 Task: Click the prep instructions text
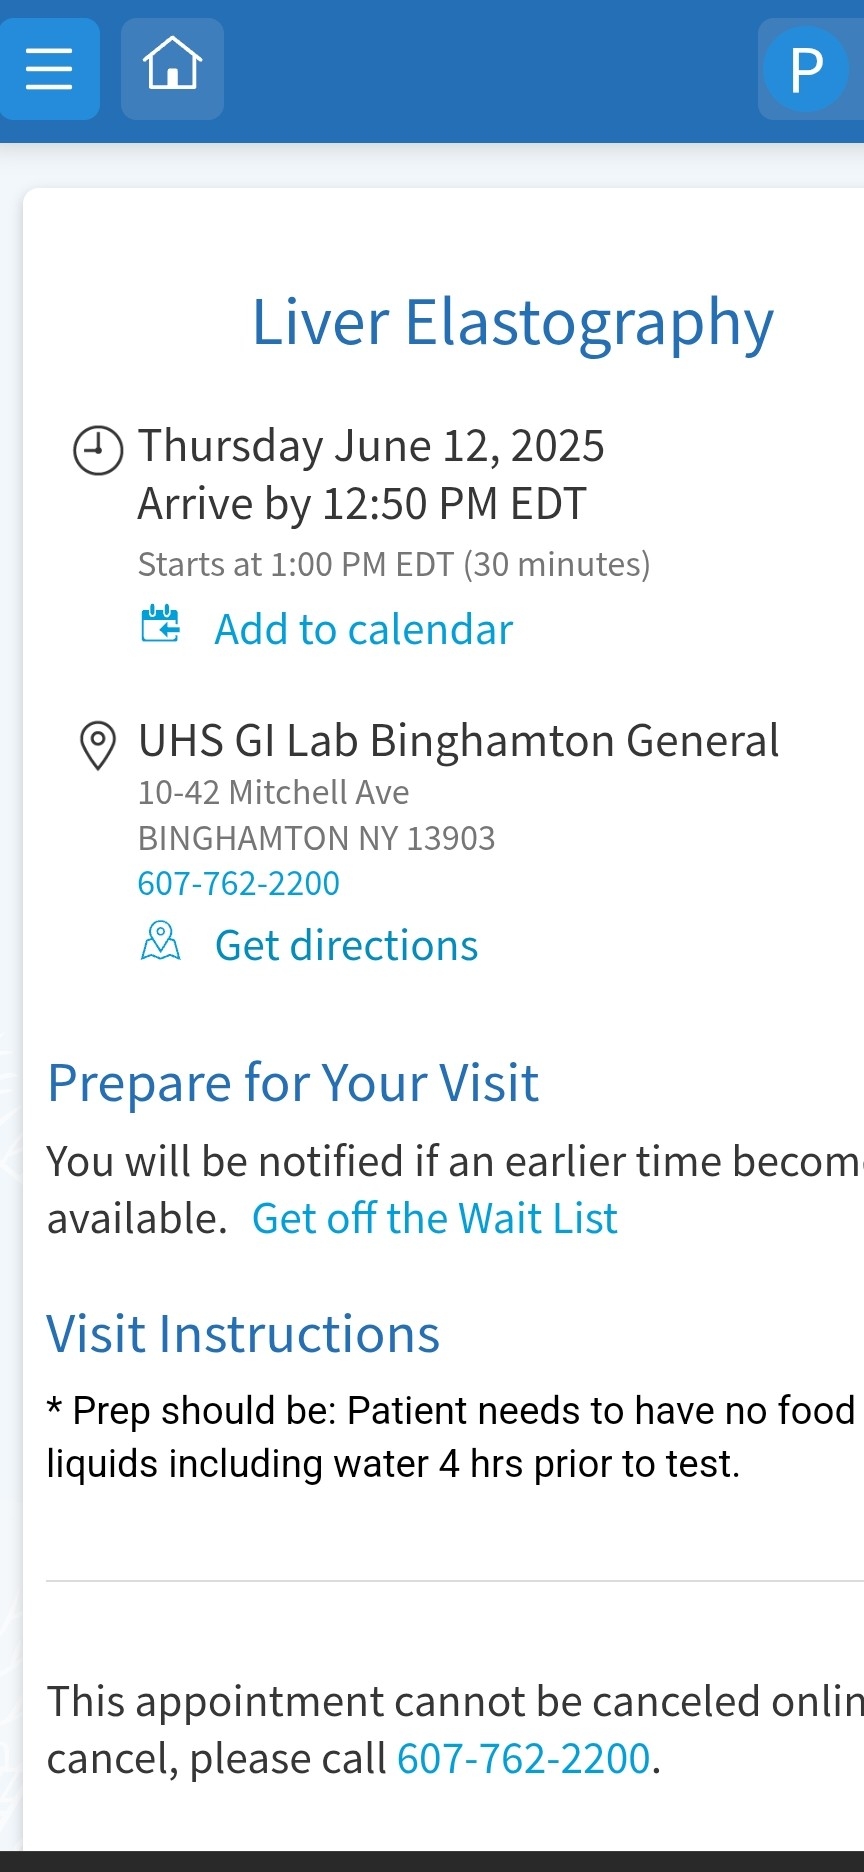(x=450, y=1437)
